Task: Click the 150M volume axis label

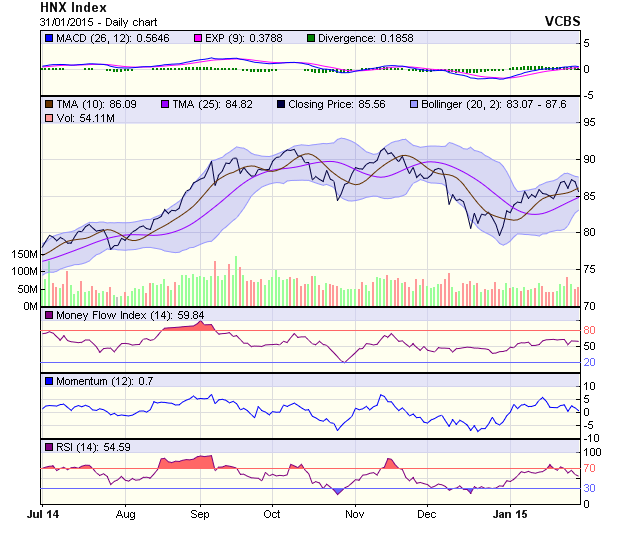Action: (x=24, y=255)
